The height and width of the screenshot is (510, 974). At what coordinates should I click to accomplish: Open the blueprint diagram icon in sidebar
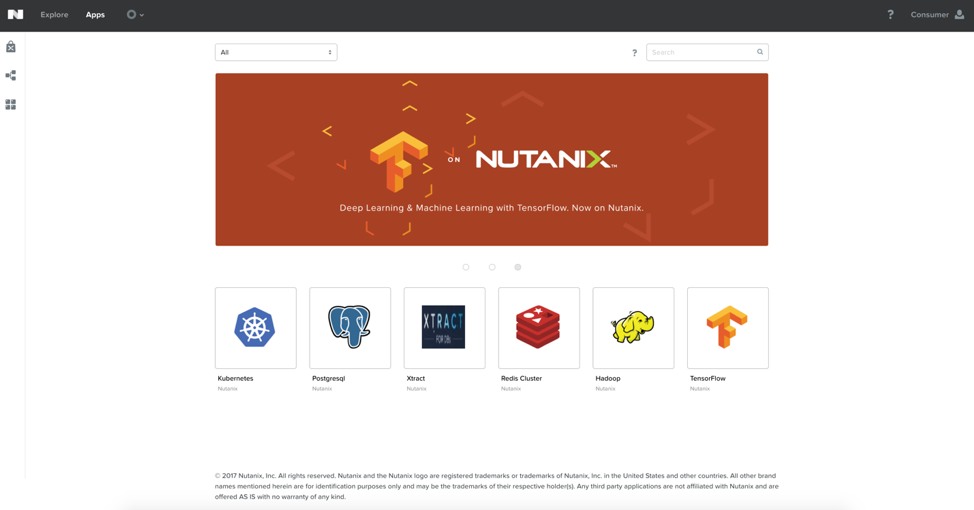click(11, 75)
